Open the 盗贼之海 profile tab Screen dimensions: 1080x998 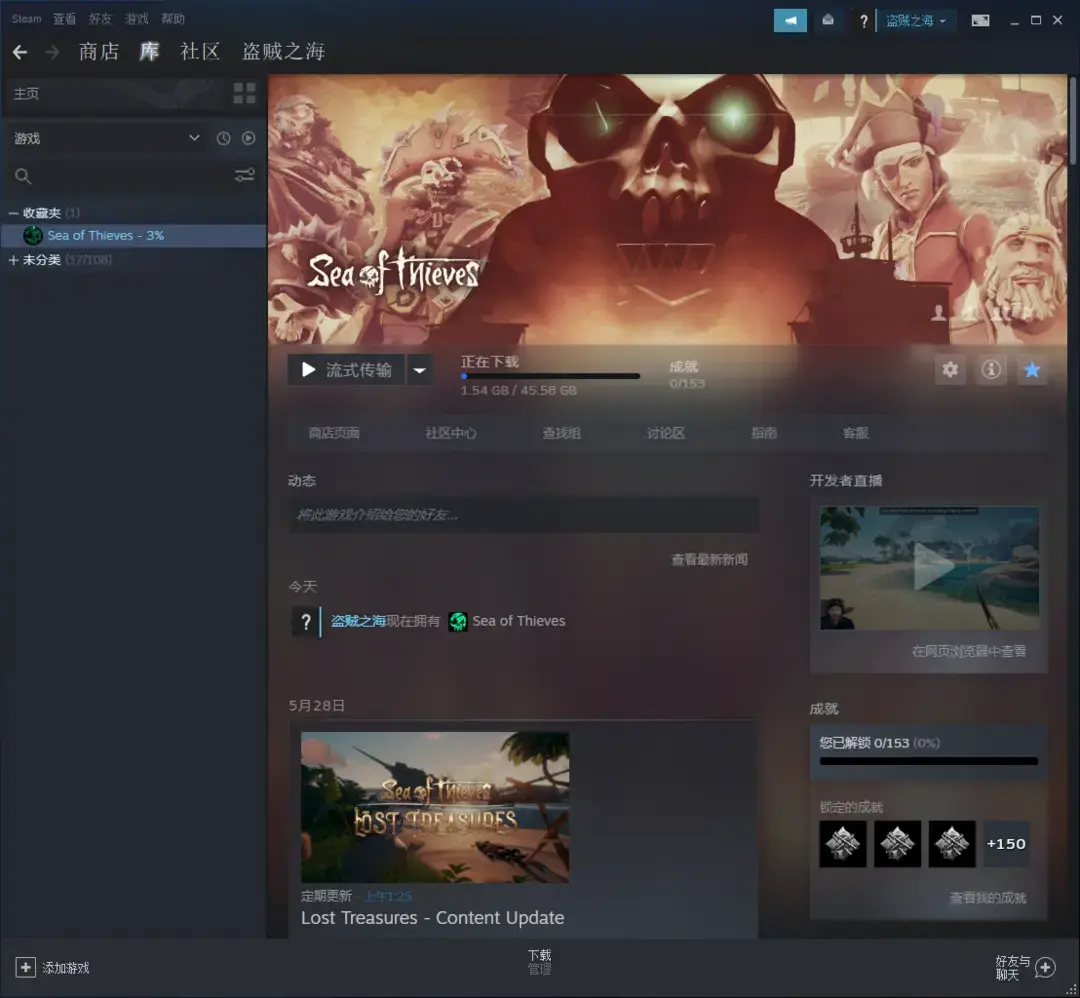[283, 52]
